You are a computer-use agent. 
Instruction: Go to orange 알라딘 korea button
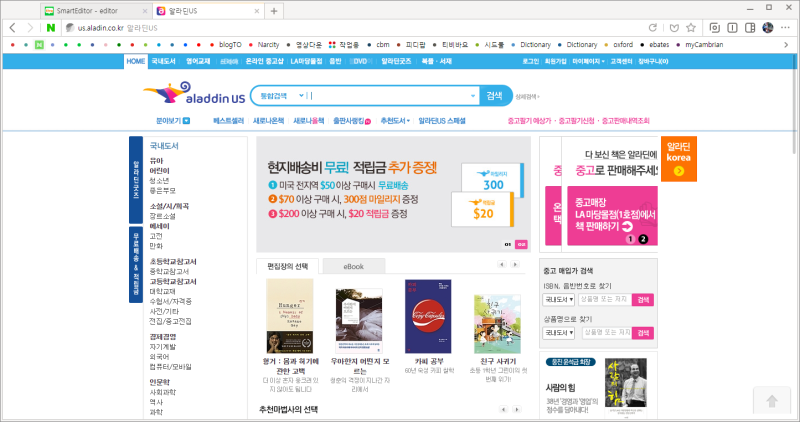pyautogui.click(x=679, y=159)
